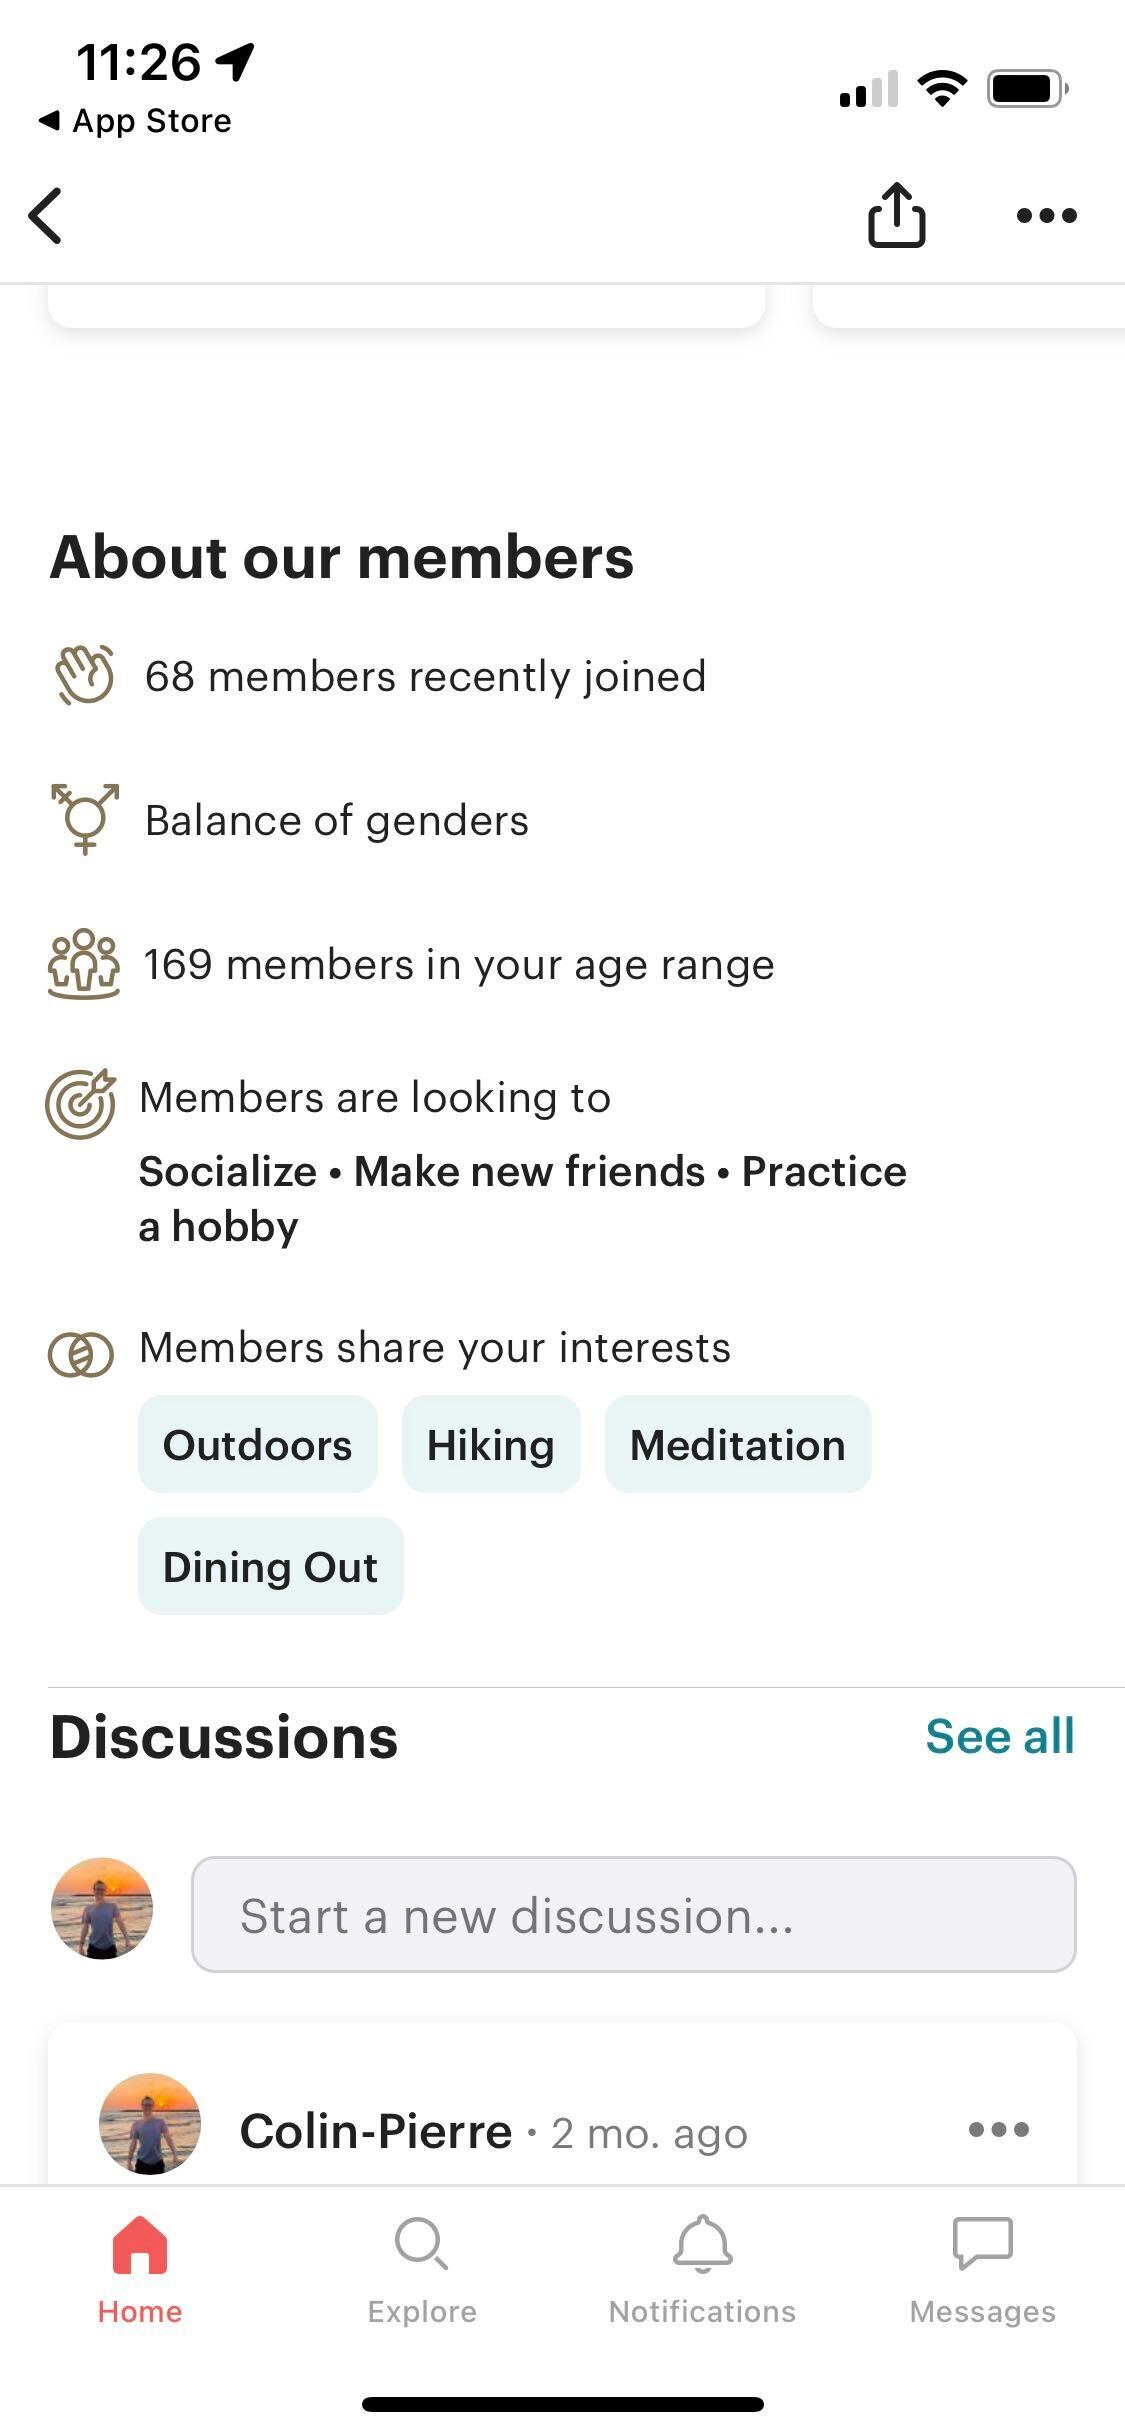Return to App Store via status bar
This screenshot has height=2436, width=1125.
click(x=135, y=121)
